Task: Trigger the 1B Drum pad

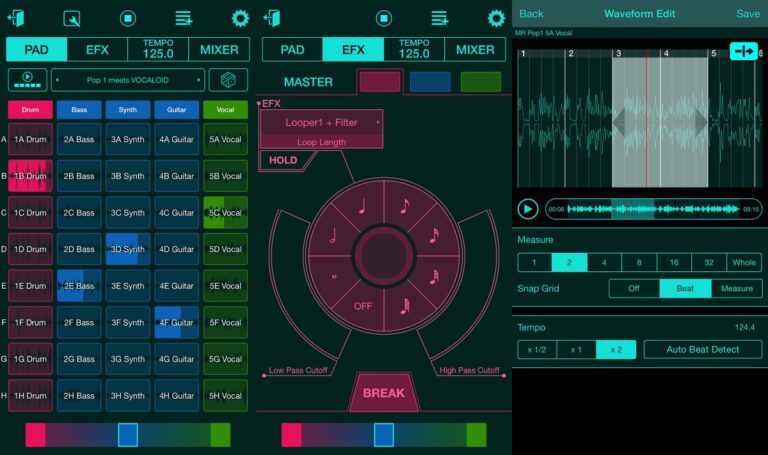Action: tap(30, 176)
